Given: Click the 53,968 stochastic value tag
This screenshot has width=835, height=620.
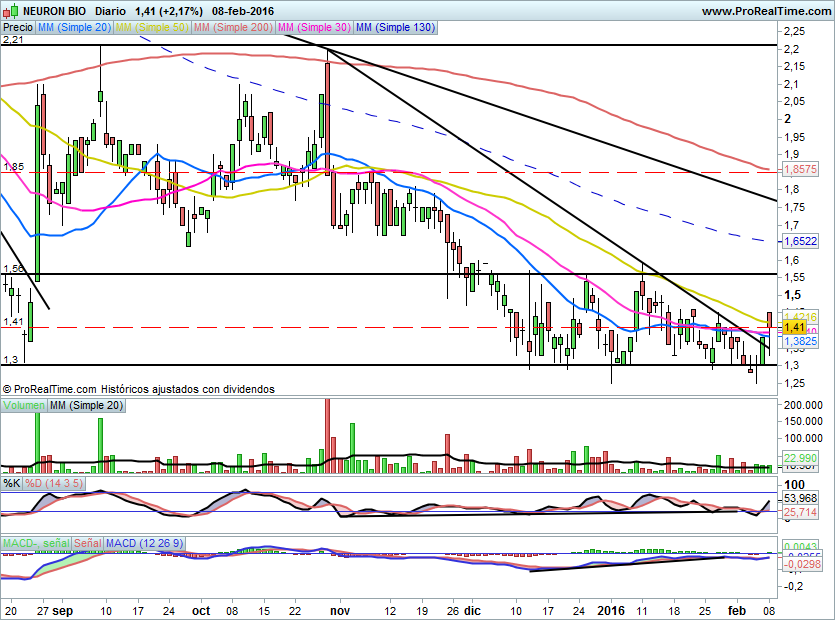Looking at the screenshot, I should [800, 498].
